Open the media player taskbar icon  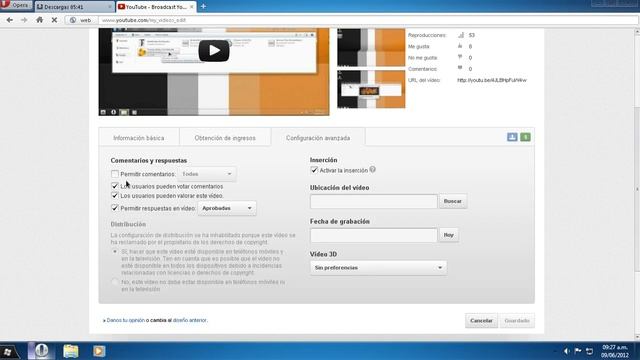[x=99, y=351]
